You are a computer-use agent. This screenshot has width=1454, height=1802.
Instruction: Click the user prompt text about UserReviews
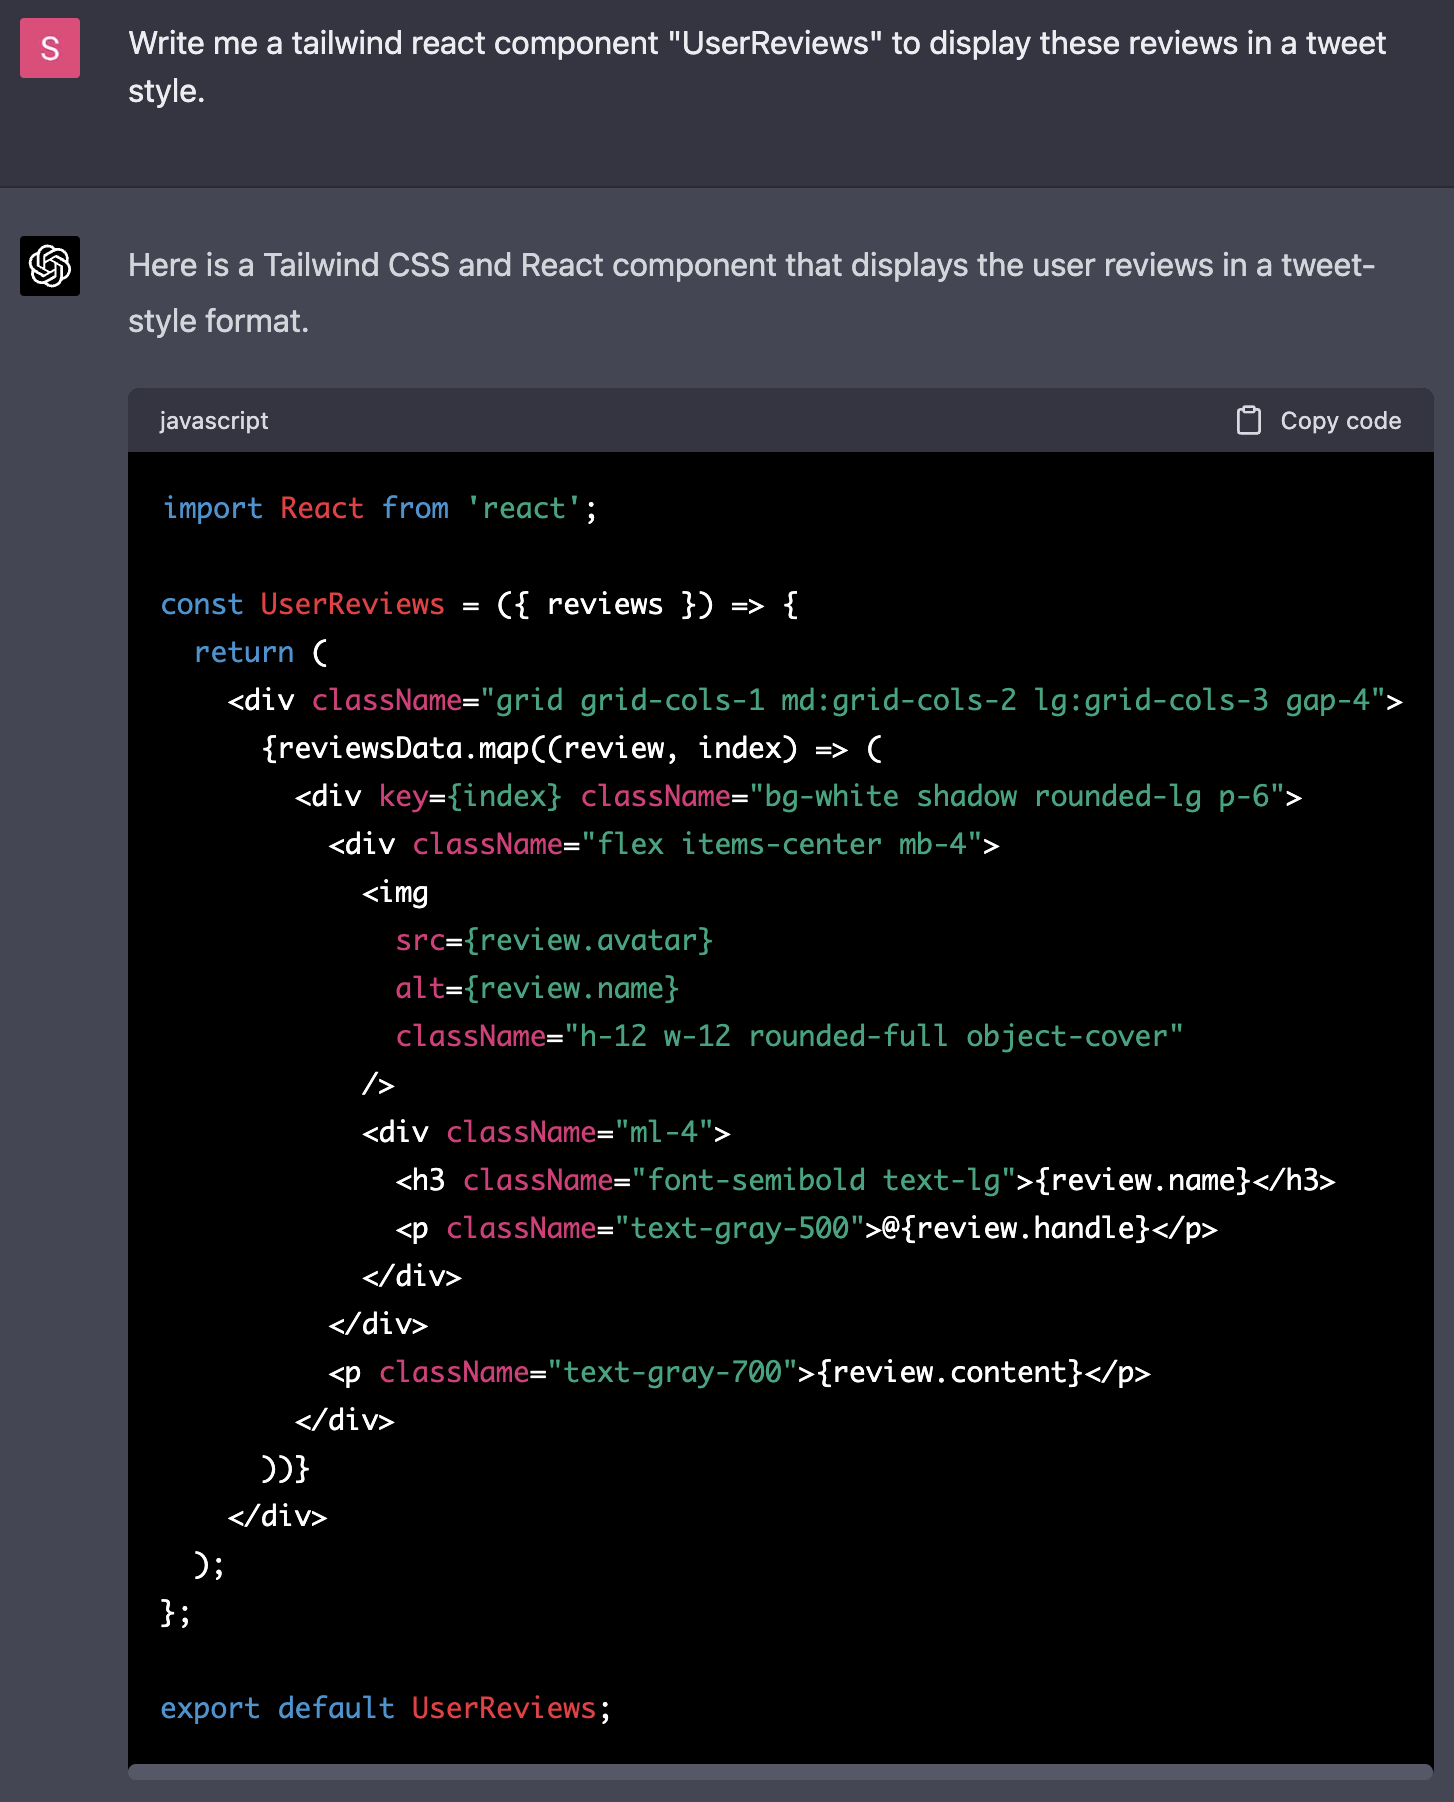[x=757, y=67]
